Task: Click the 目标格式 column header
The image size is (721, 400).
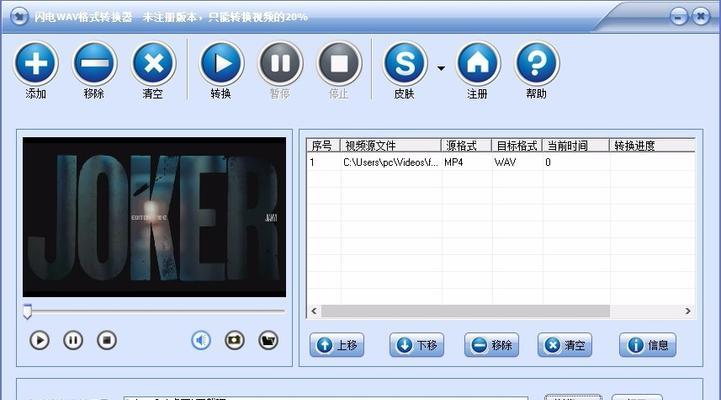Action: coord(517,146)
